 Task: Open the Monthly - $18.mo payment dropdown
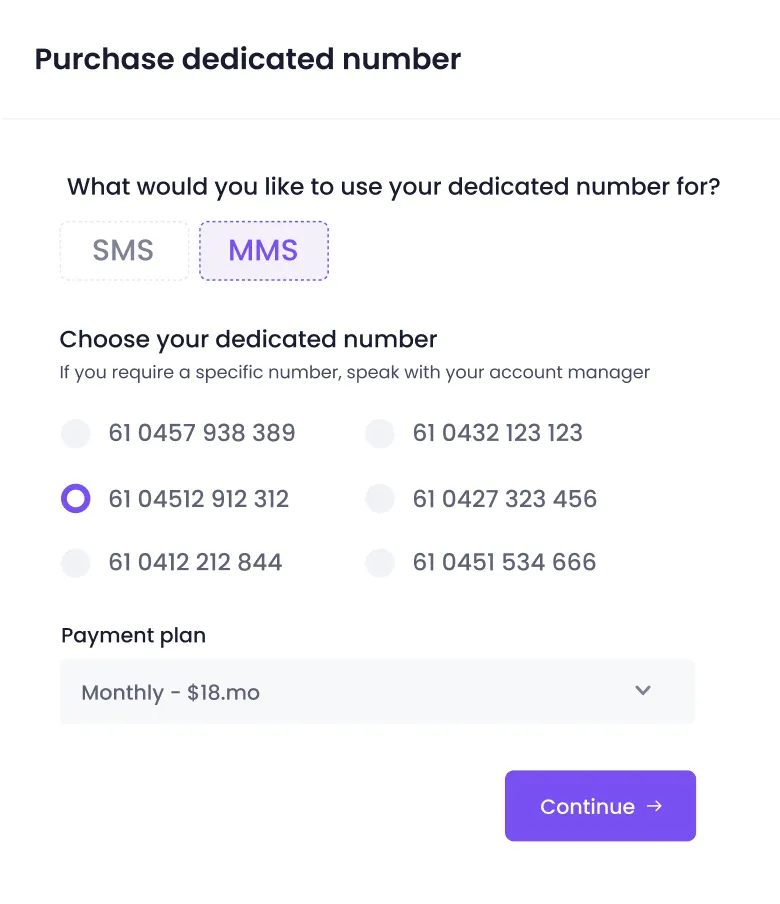click(377, 690)
